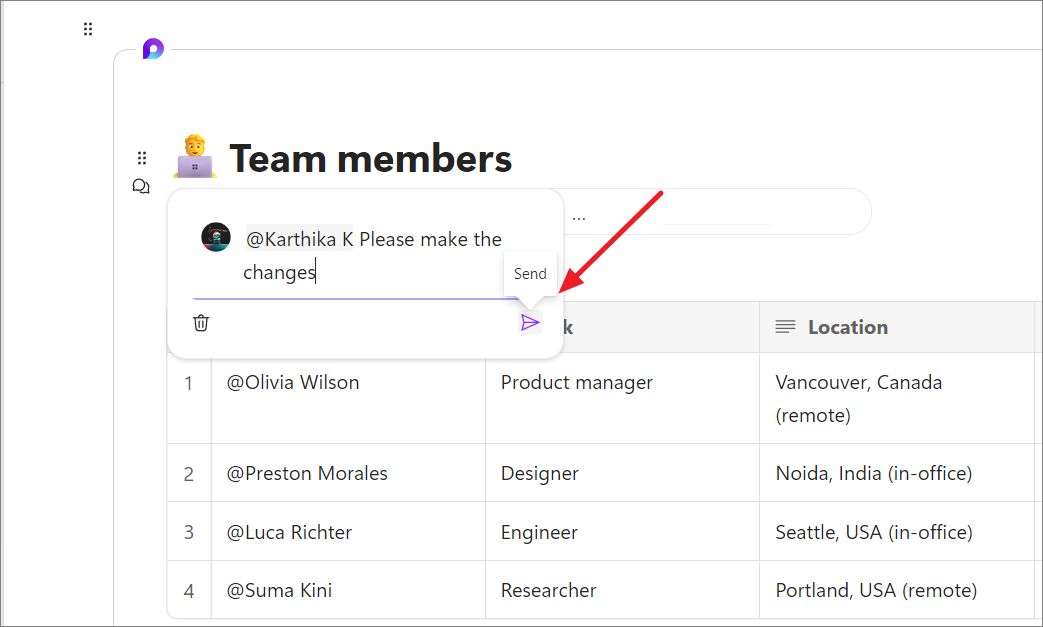Screen dimensions: 1043x627
Task: Open the Location column header
Action: (x=846, y=327)
